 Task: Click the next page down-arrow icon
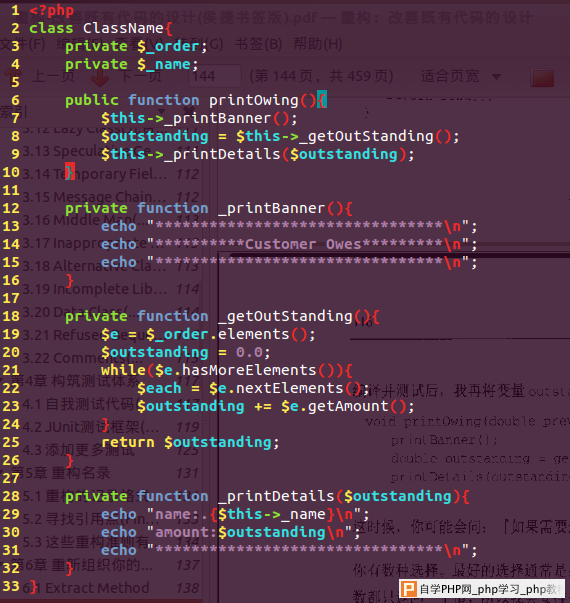100,77
